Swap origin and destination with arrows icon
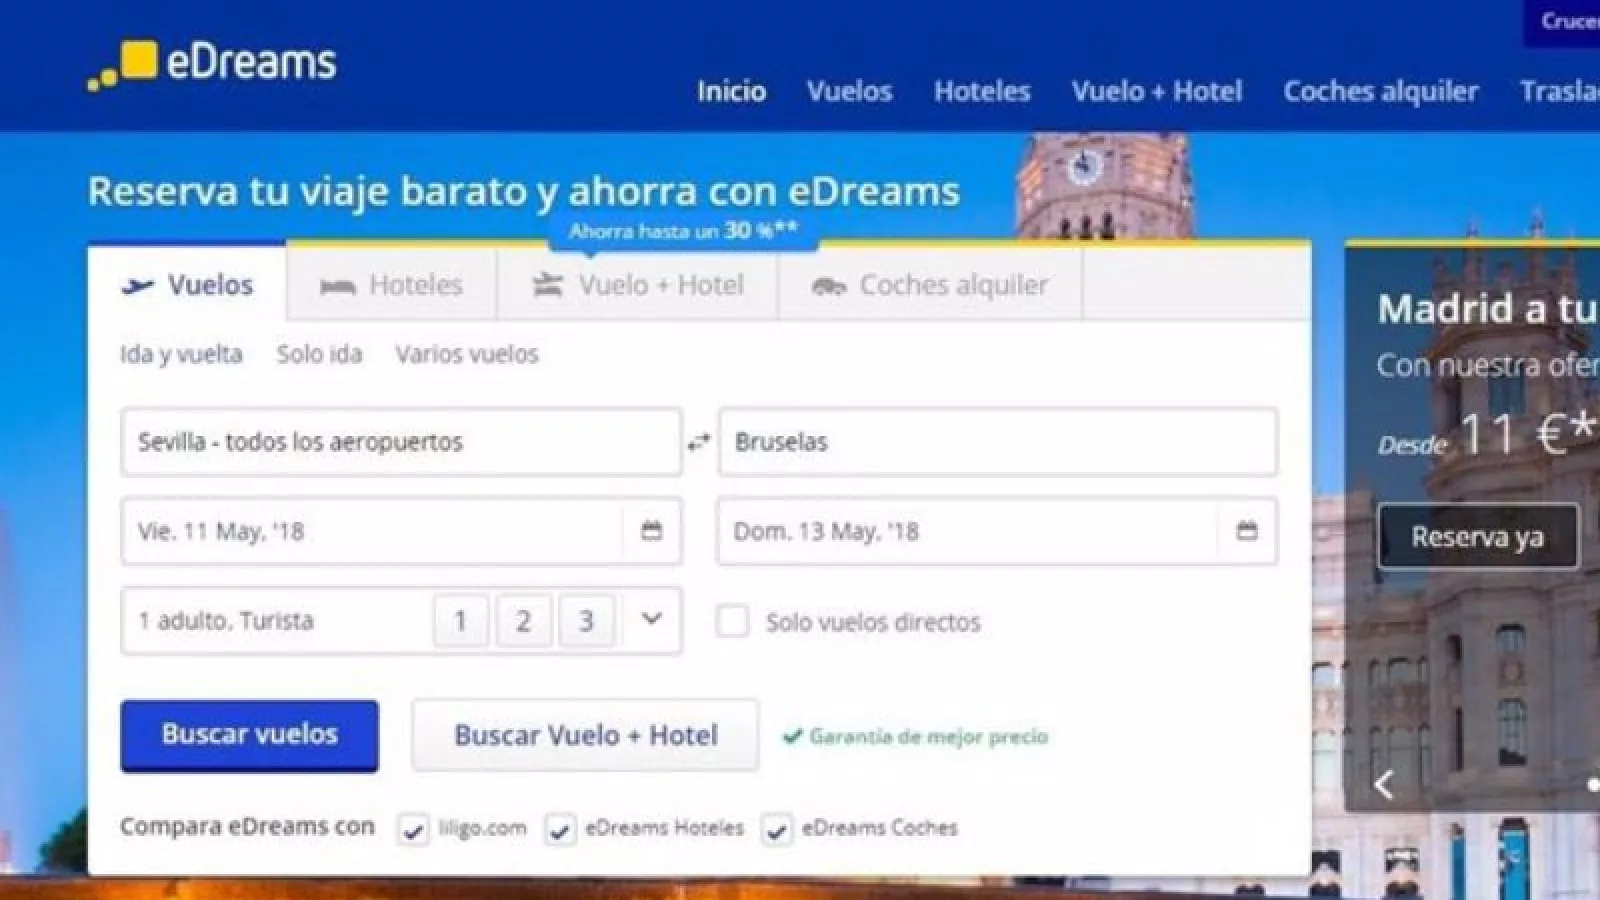Image resolution: width=1600 pixels, height=900 pixels. pyautogui.click(x=699, y=442)
